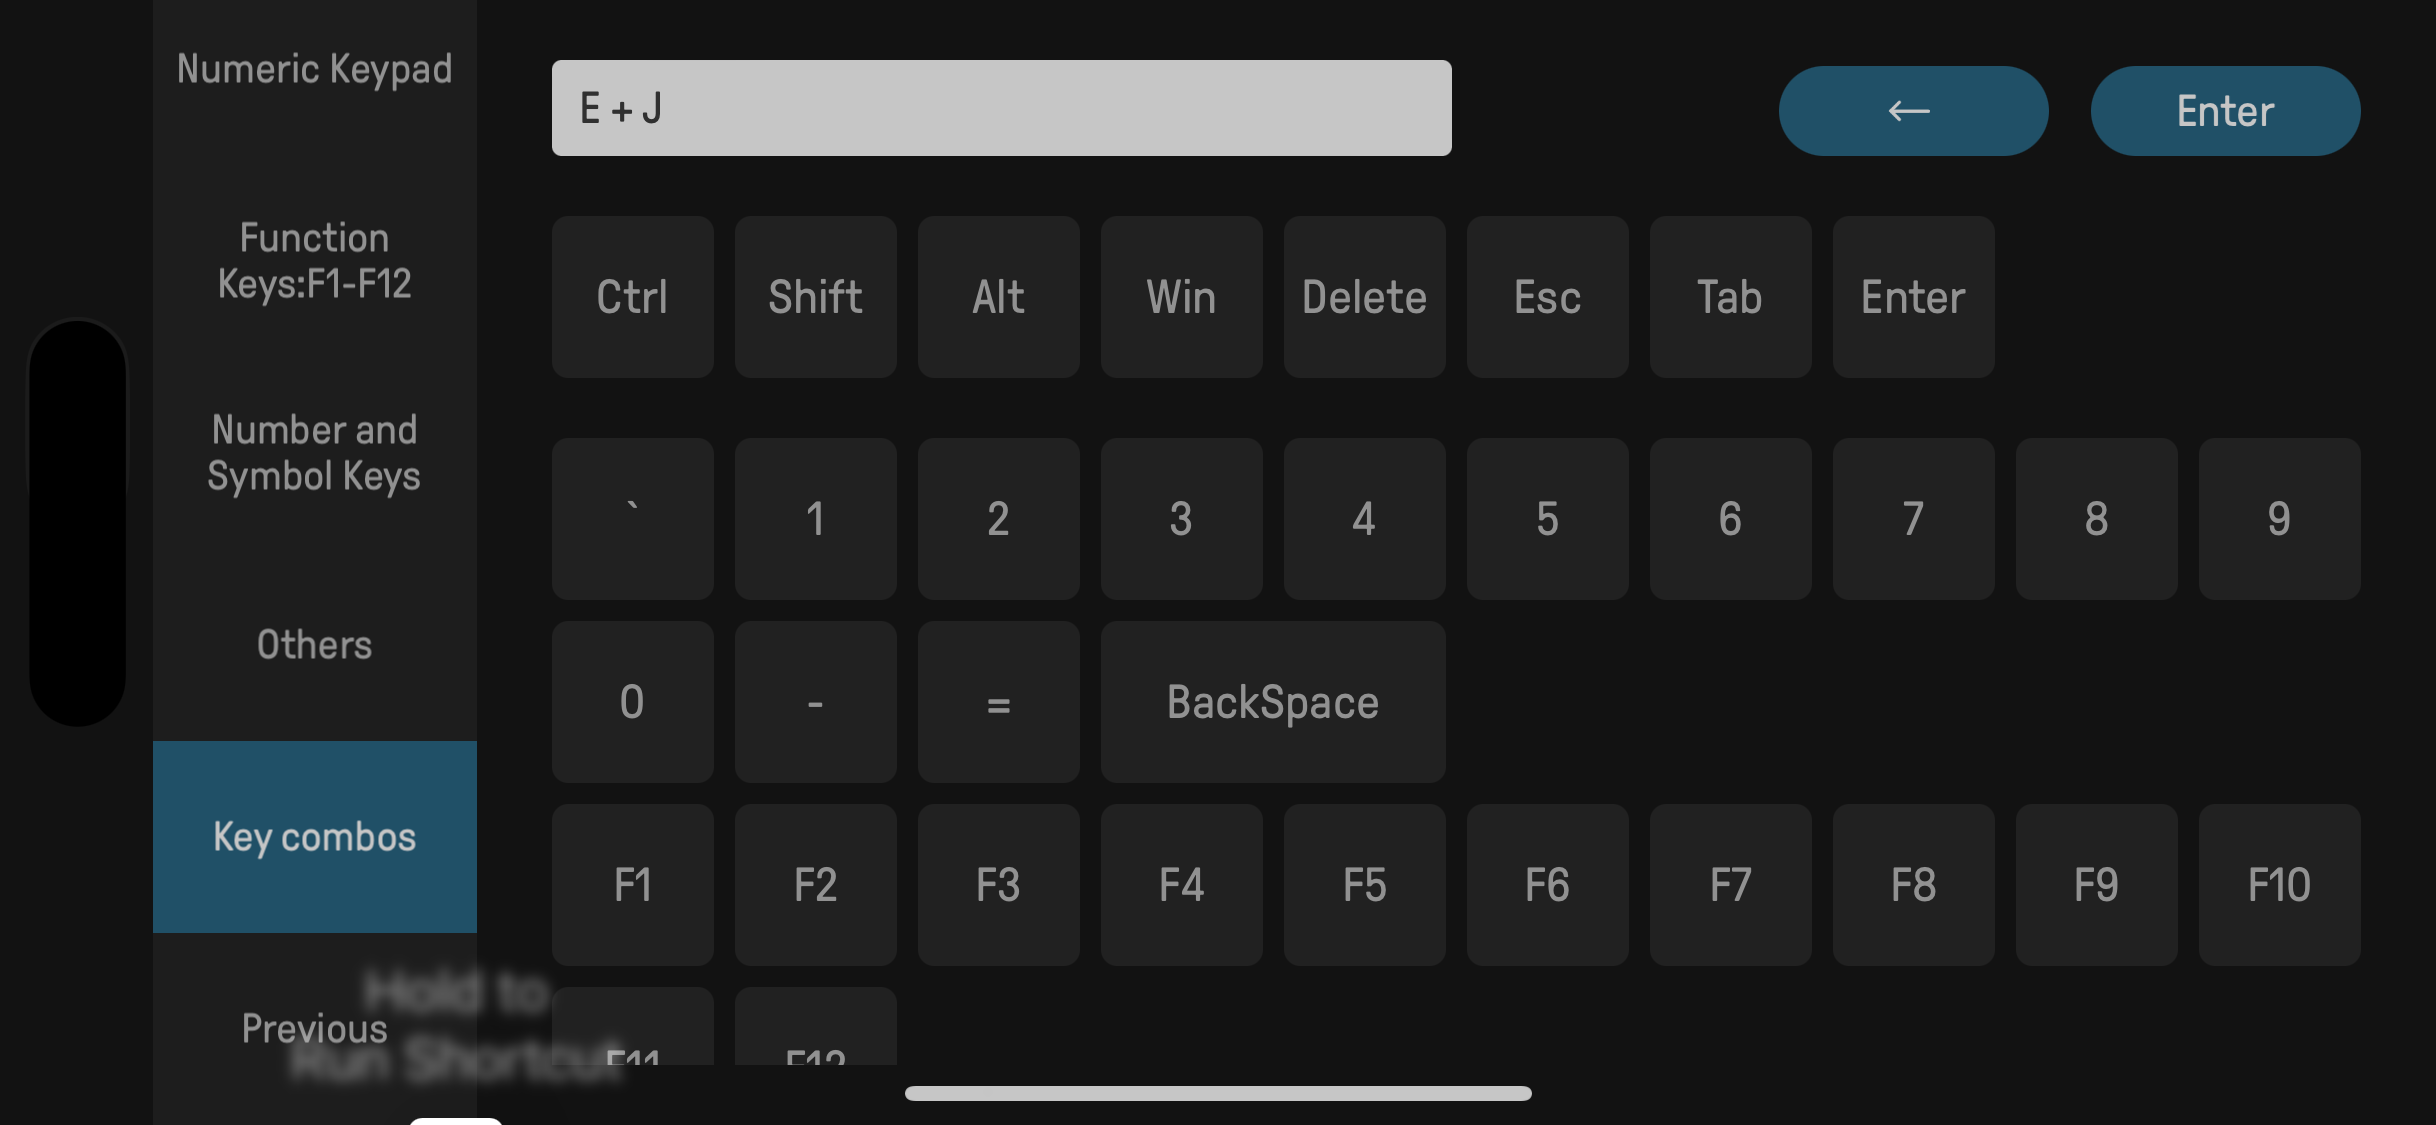Tap the BackSpace key
Image resolution: width=2436 pixels, height=1125 pixels.
click(1272, 702)
